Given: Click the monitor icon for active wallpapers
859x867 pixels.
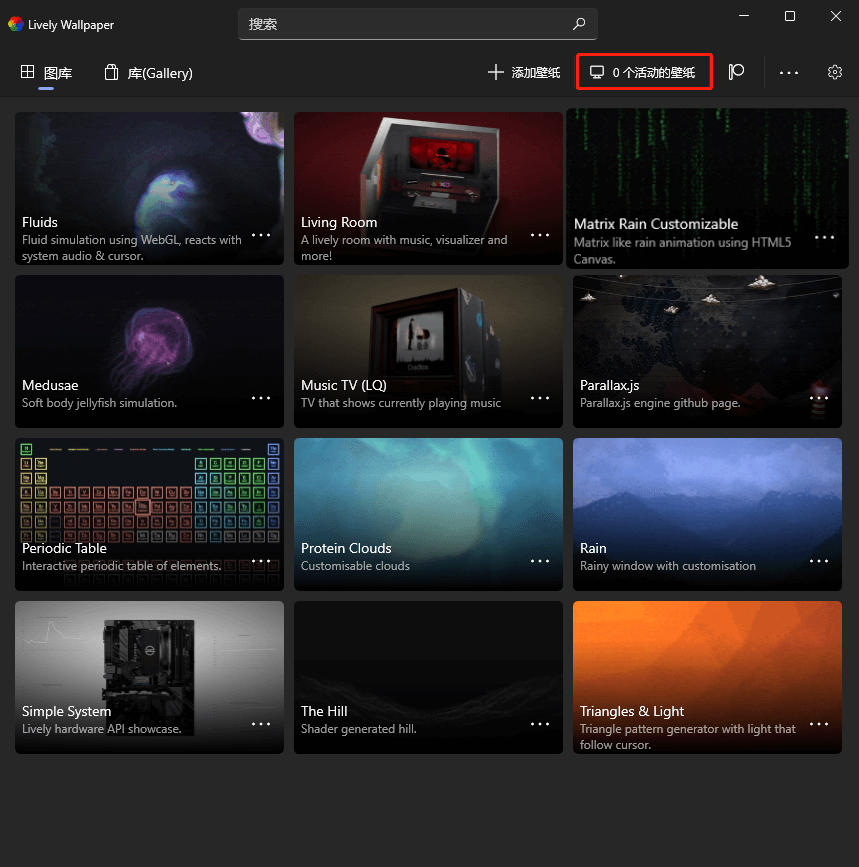Looking at the screenshot, I should coord(597,72).
